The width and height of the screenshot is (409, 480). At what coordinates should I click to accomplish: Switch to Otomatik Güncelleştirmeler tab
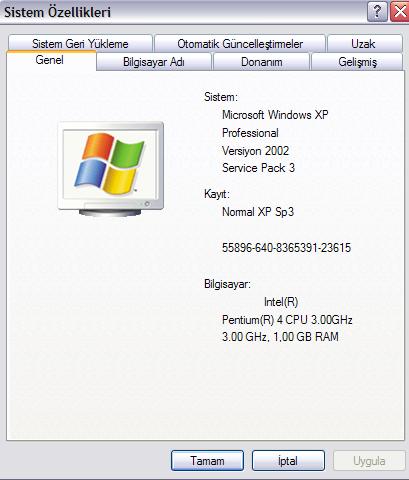click(240, 43)
